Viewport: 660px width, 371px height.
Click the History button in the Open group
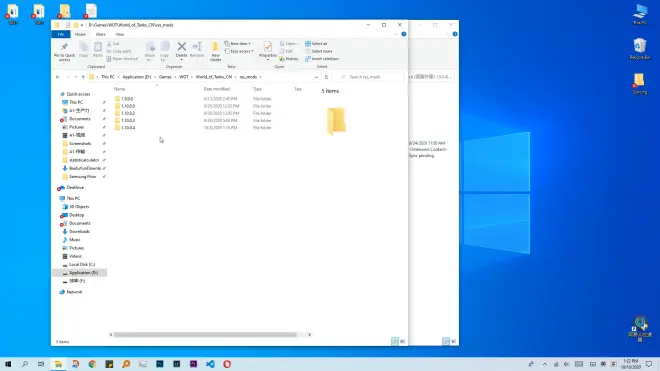click(x=289, y=59)
